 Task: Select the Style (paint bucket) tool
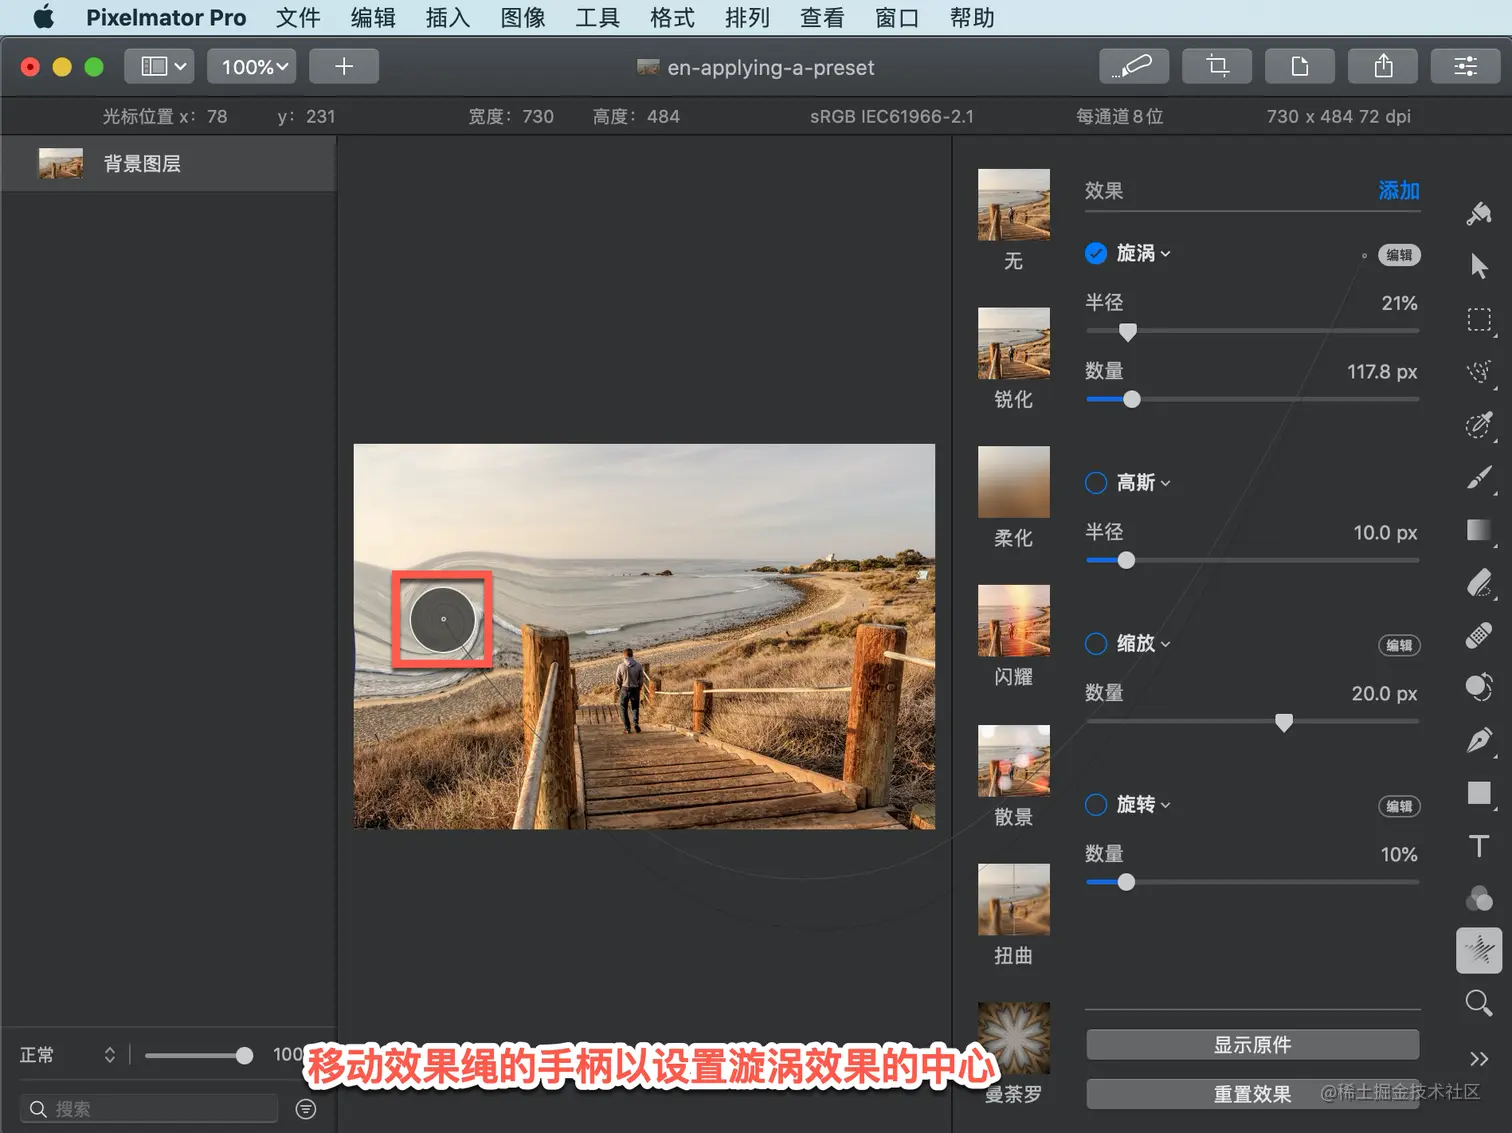(x=1479, y=213)
